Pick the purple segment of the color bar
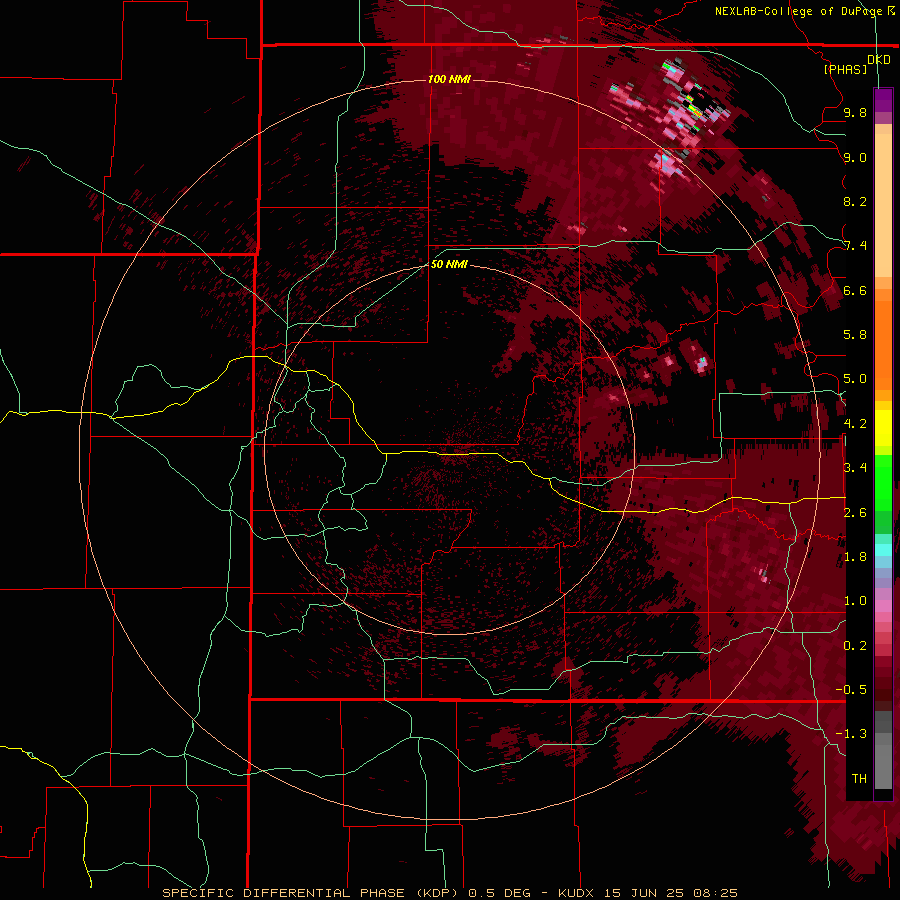The height and width of the screenshot is (900, 900). (x=883, y=101)
